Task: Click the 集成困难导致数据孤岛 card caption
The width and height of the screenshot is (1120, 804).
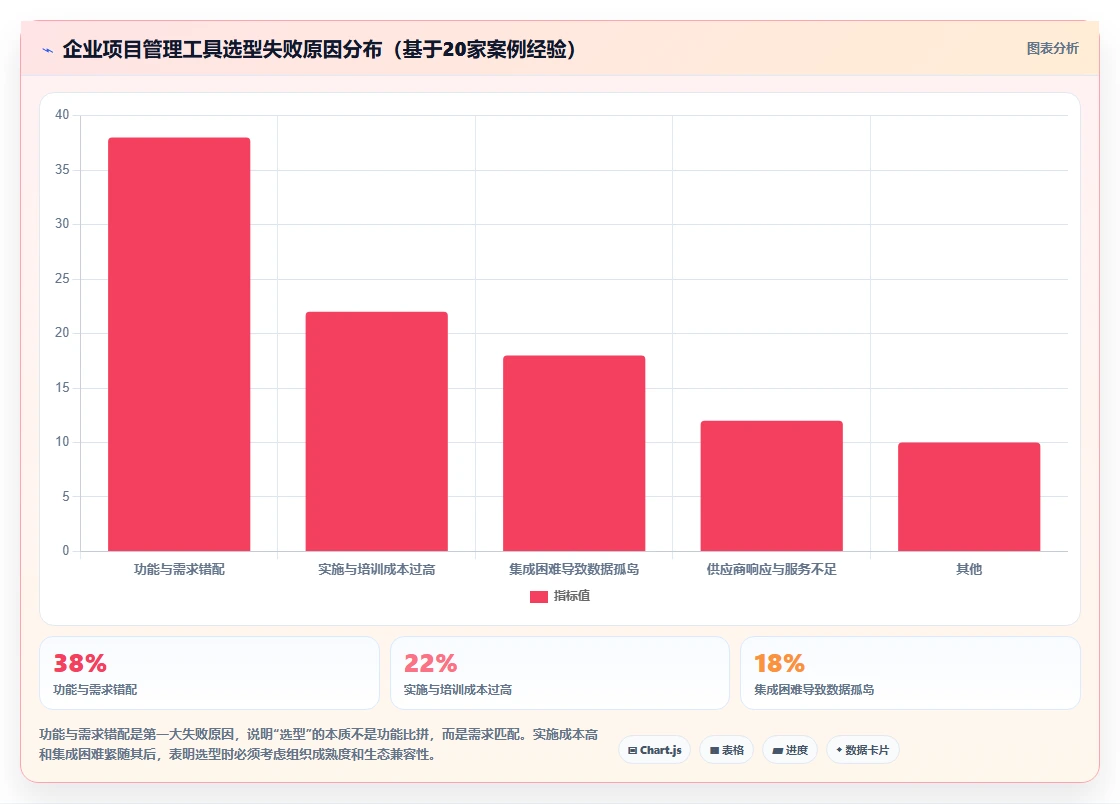Action: (814, 690)
